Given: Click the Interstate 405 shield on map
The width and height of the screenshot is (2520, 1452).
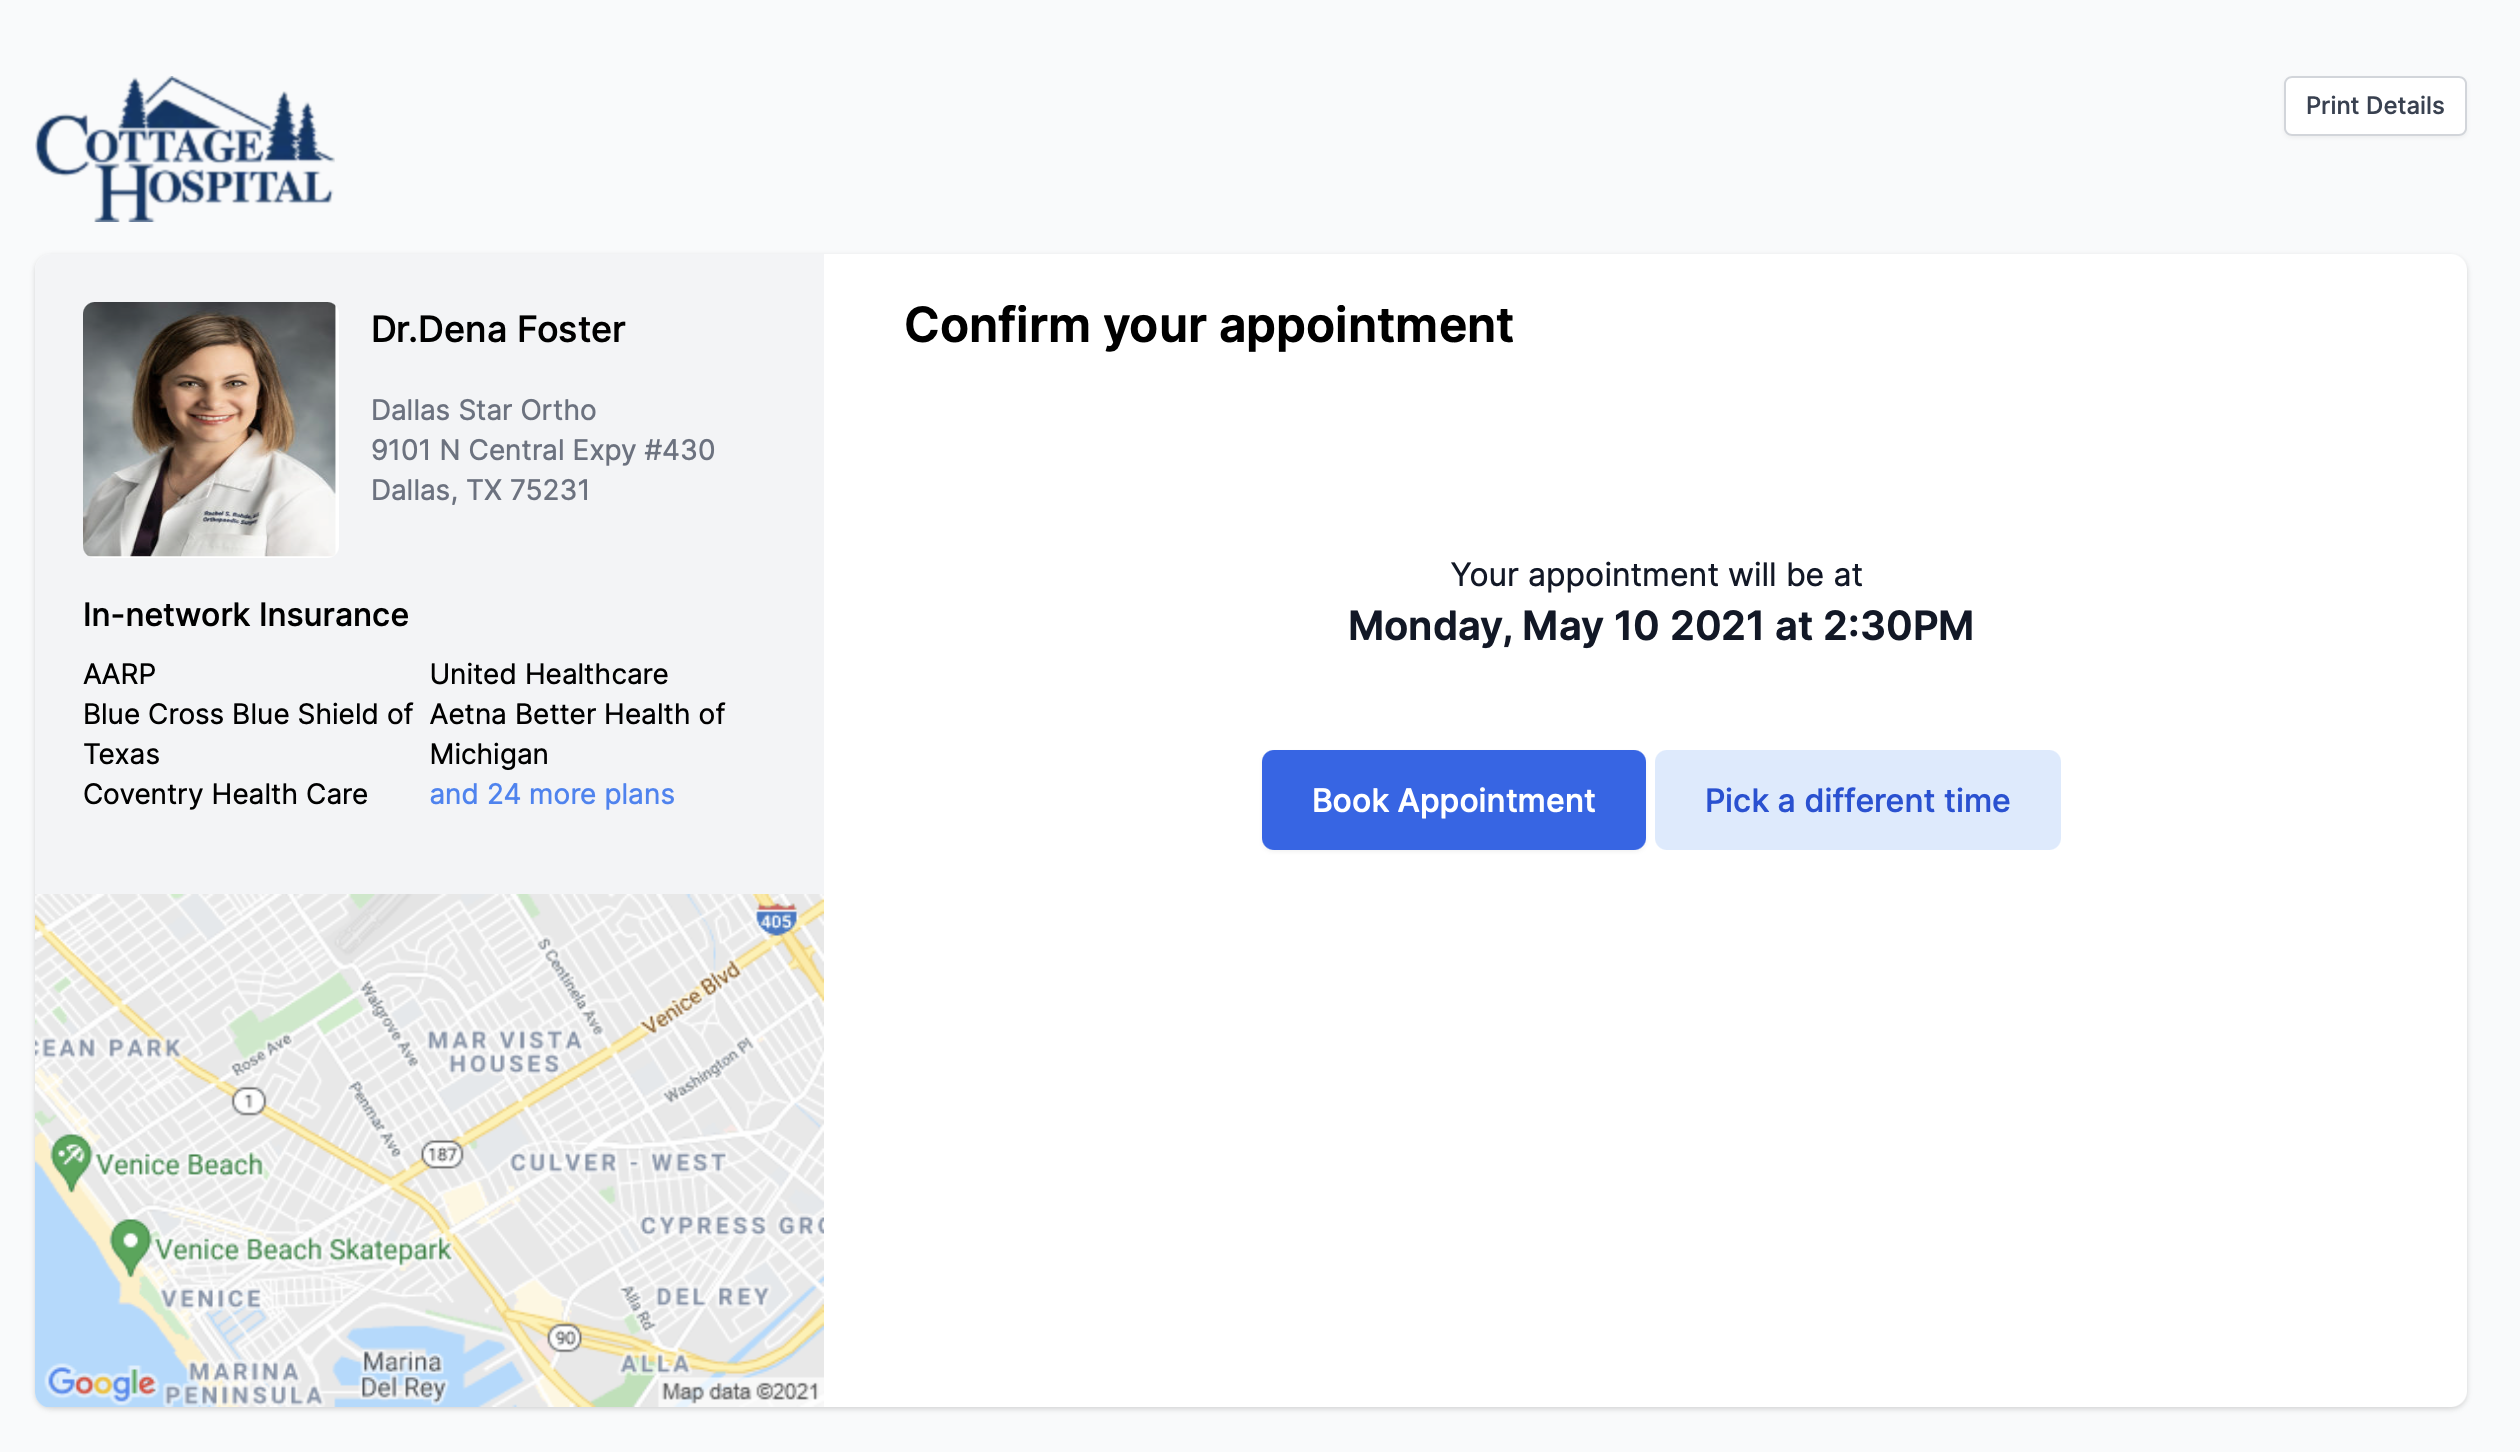Looking at the screenshot, I should (x=776, y=919).
